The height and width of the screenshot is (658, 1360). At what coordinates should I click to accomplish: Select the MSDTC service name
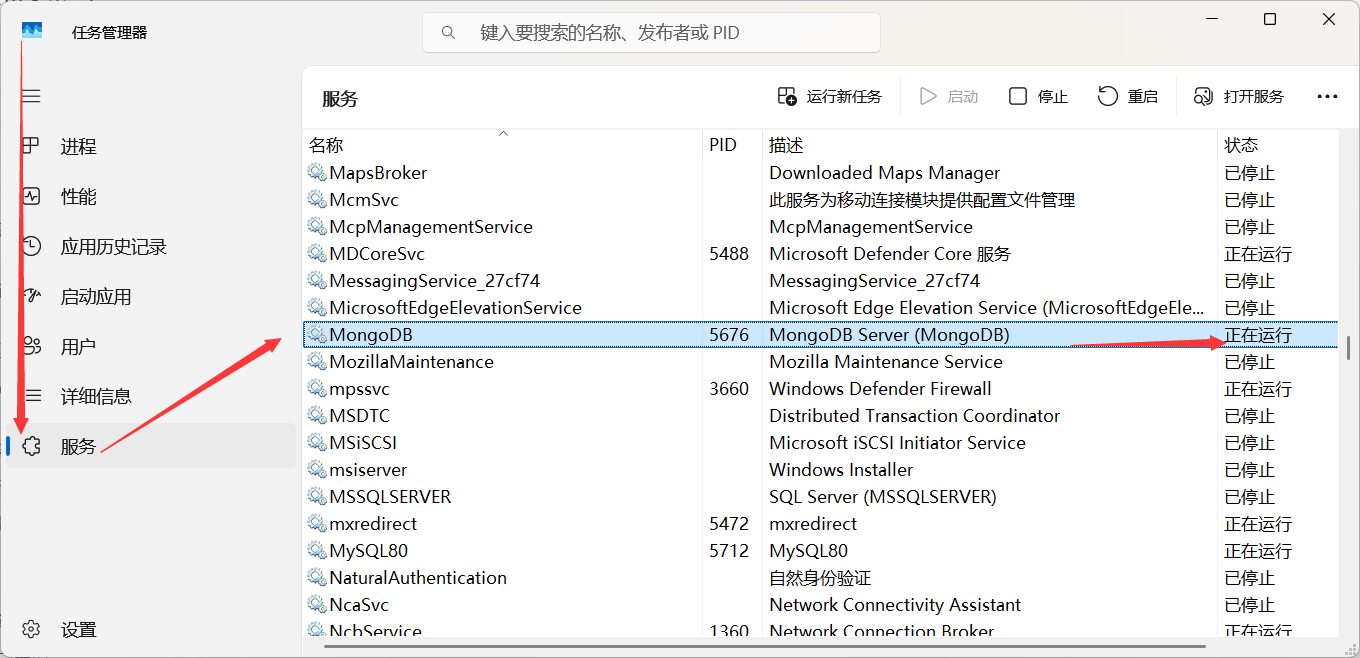(x=360, y=416)
